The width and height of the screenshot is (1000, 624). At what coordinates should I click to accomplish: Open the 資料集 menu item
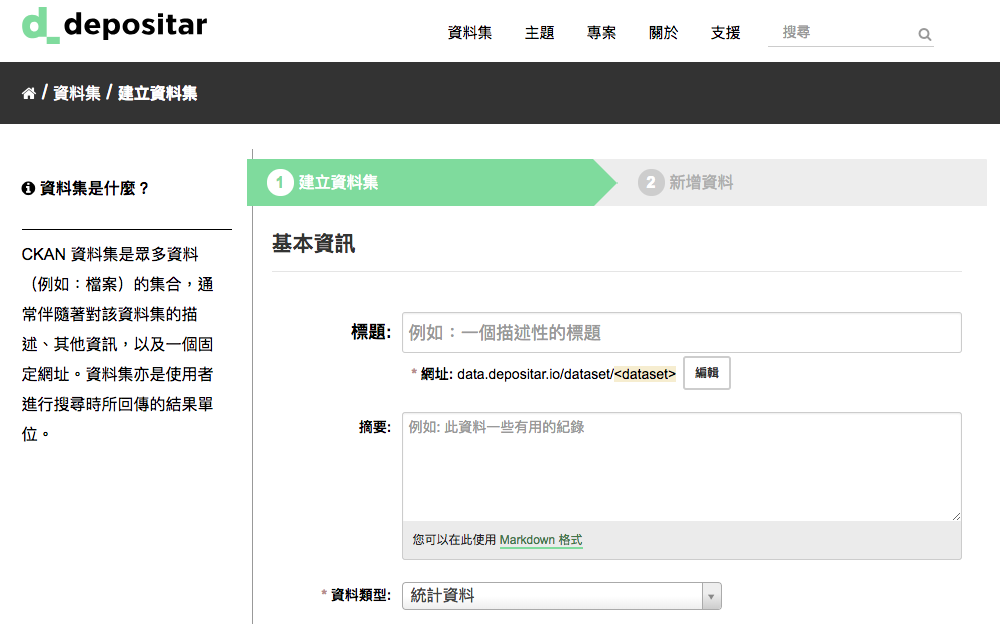(469, 33)
